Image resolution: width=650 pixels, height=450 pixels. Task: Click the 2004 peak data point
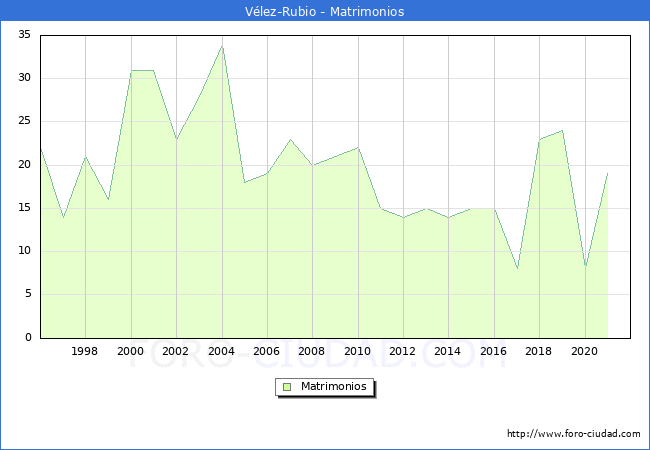222,46
